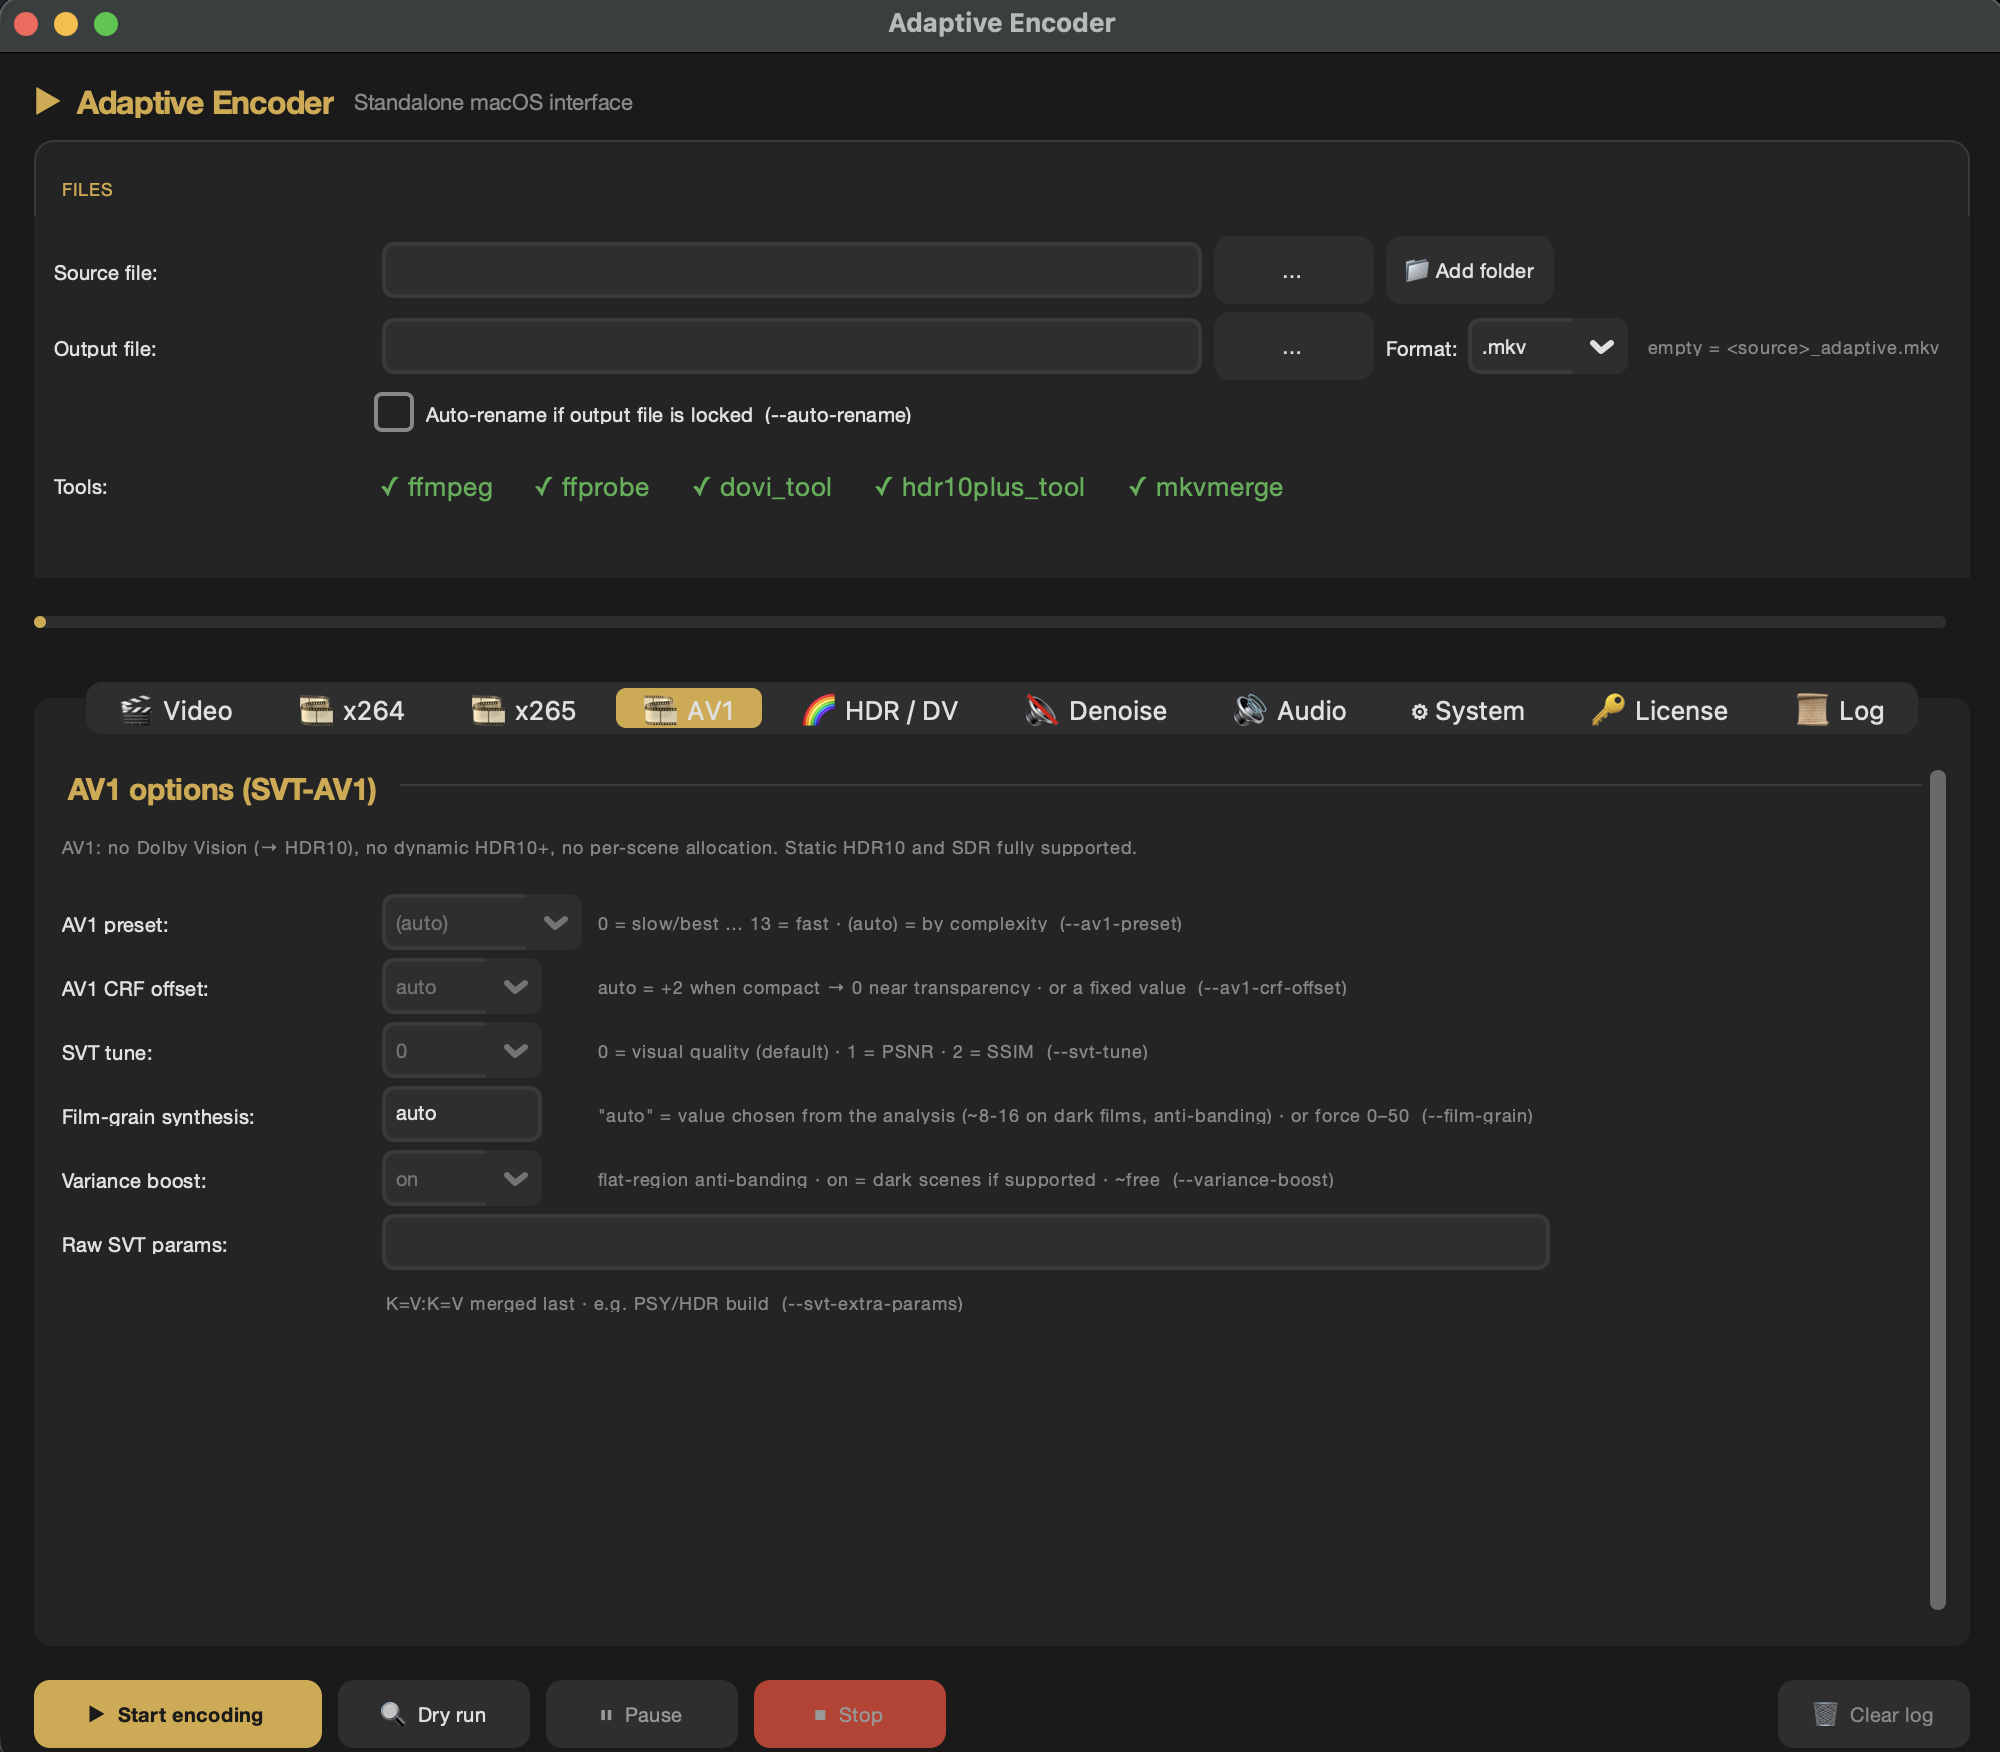Click the folder icon in Add folder
2000x1752 pixels.
tap(1417, 270)
